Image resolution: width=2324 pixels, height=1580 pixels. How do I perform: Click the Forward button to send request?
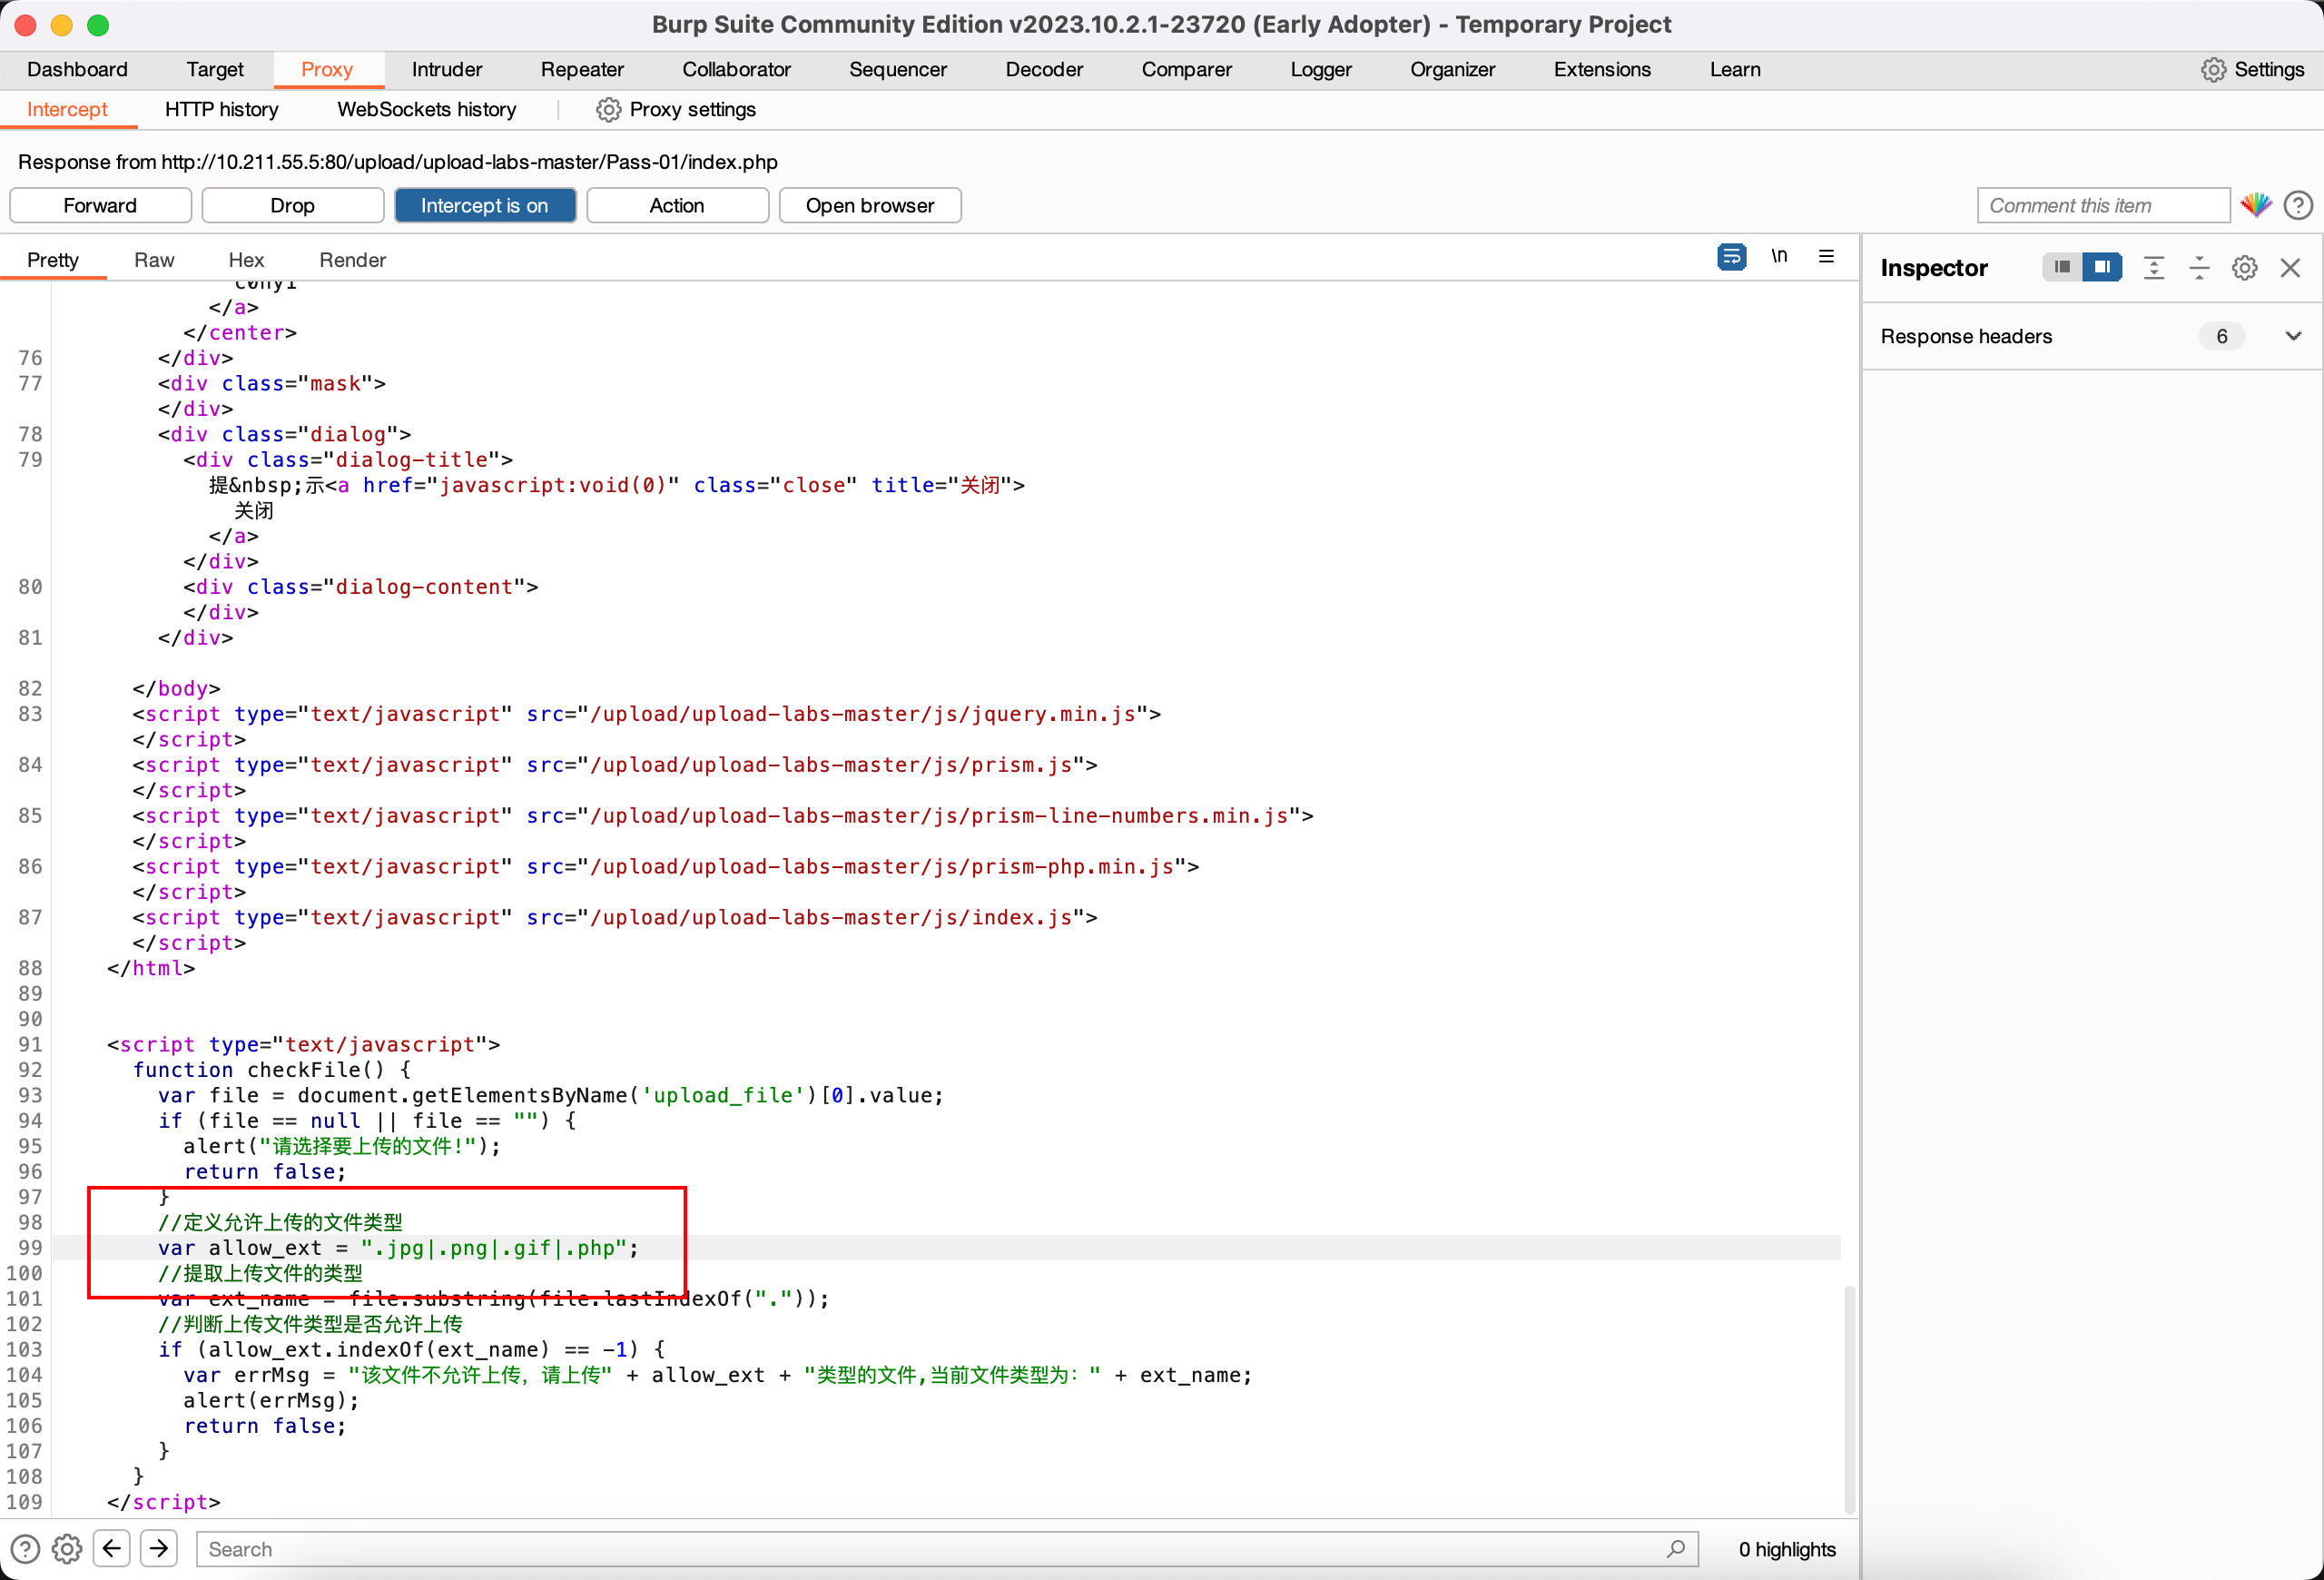coord(101,202)
